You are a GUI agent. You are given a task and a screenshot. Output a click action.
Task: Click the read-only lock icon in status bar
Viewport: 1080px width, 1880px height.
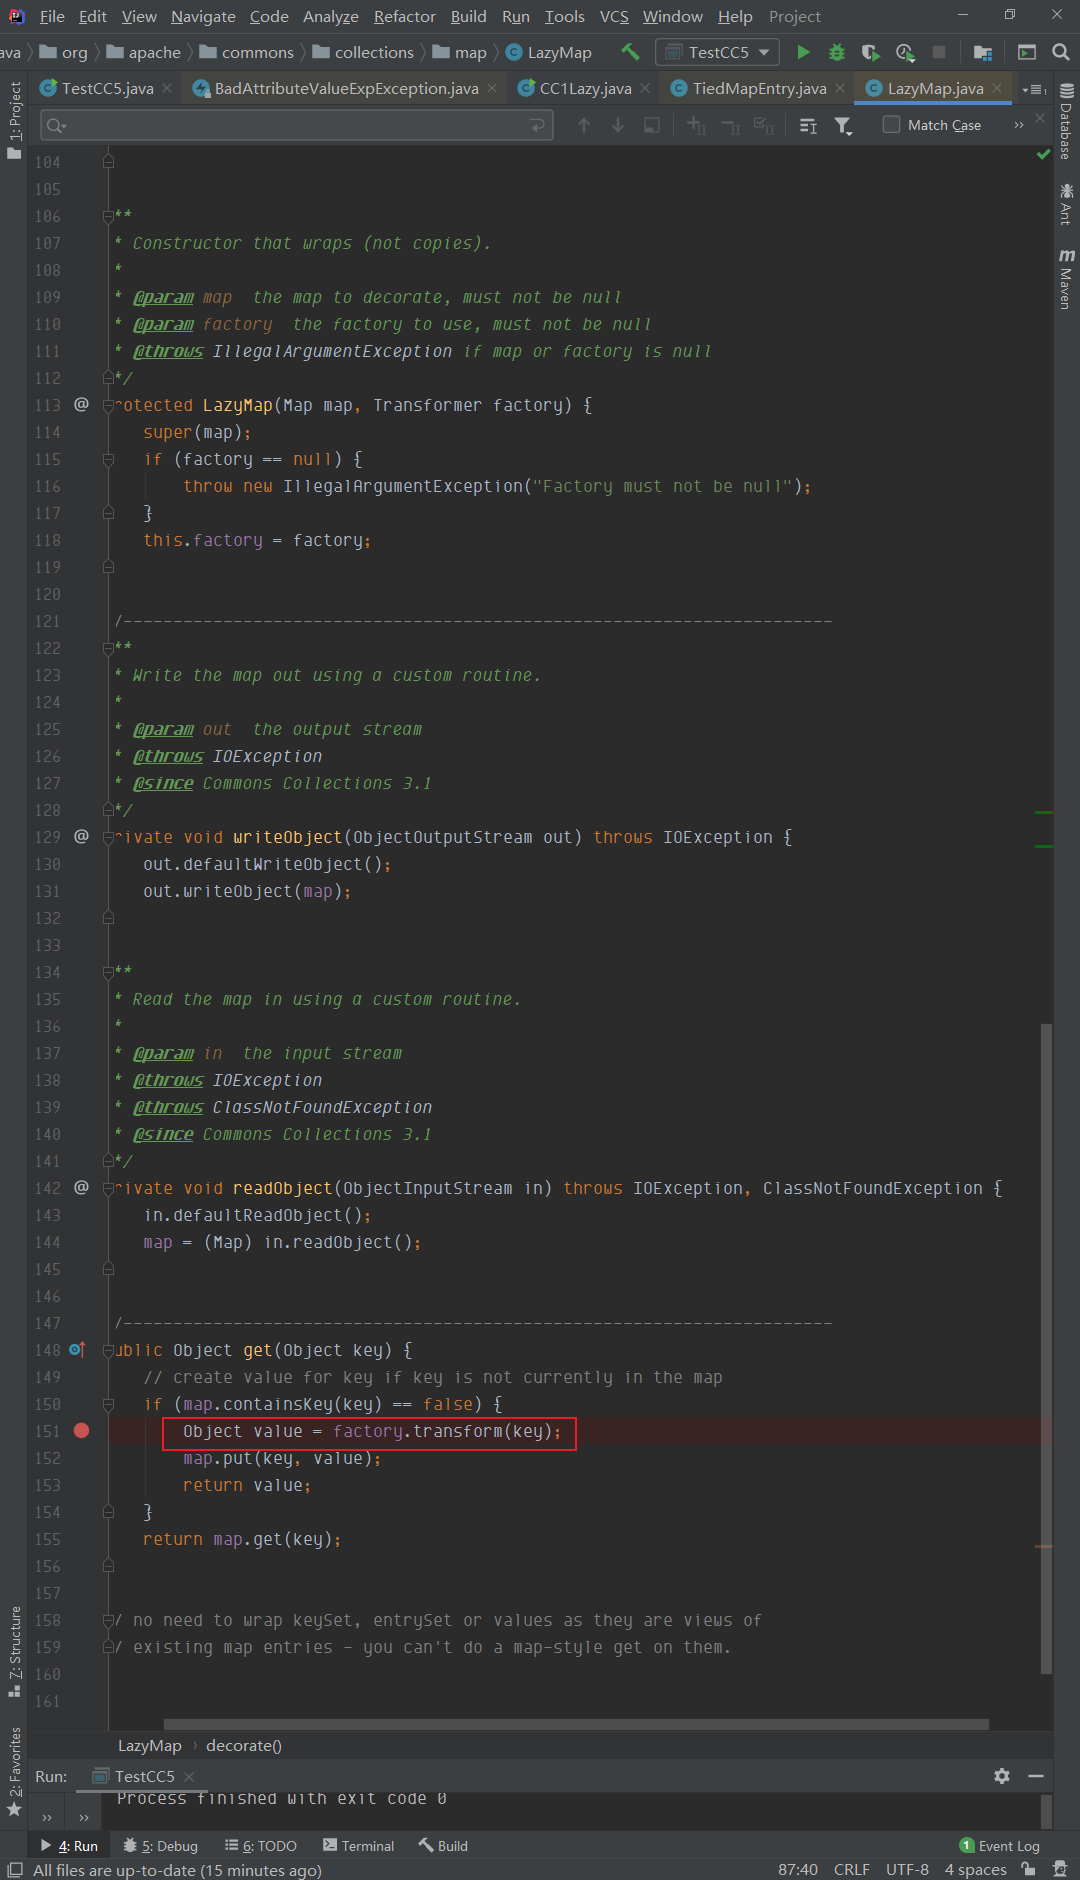(x=1028, y=1869)
